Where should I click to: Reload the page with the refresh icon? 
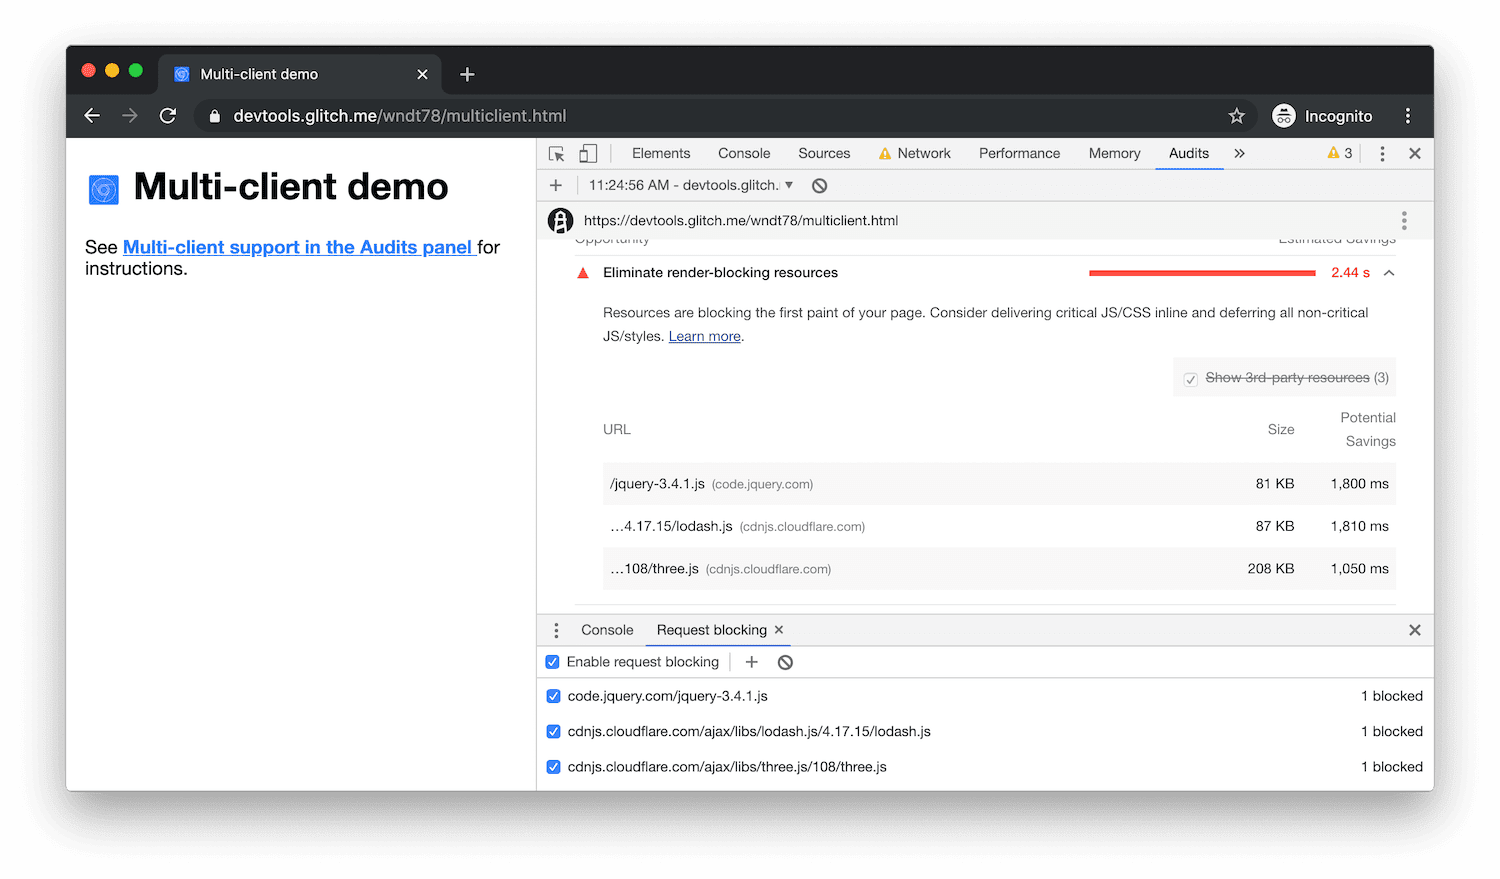coord(168,116)
